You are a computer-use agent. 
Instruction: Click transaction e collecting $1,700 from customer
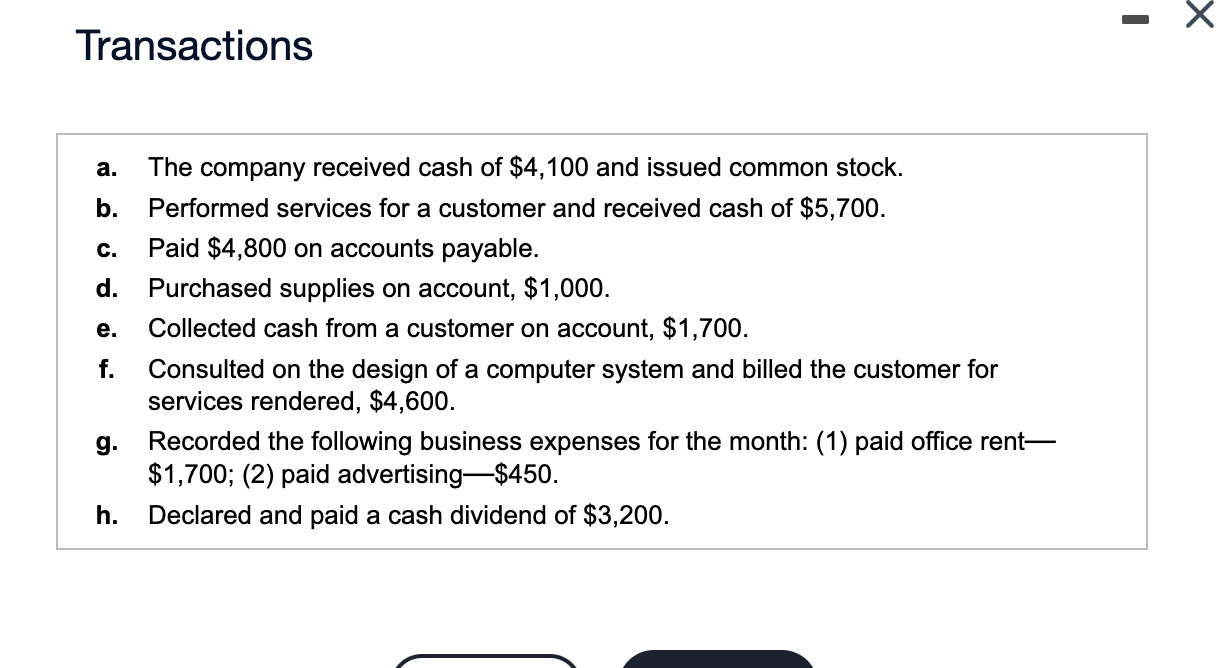pos(448,328)
